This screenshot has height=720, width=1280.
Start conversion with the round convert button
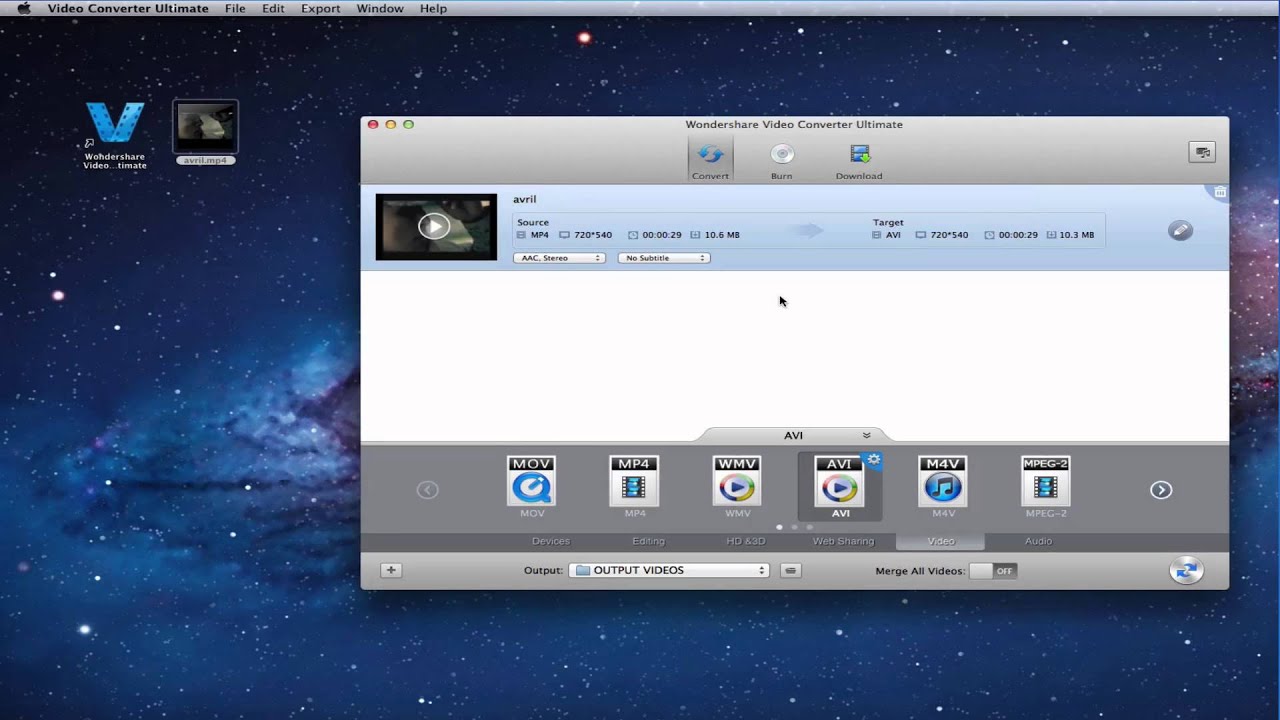click(1186, 570)
